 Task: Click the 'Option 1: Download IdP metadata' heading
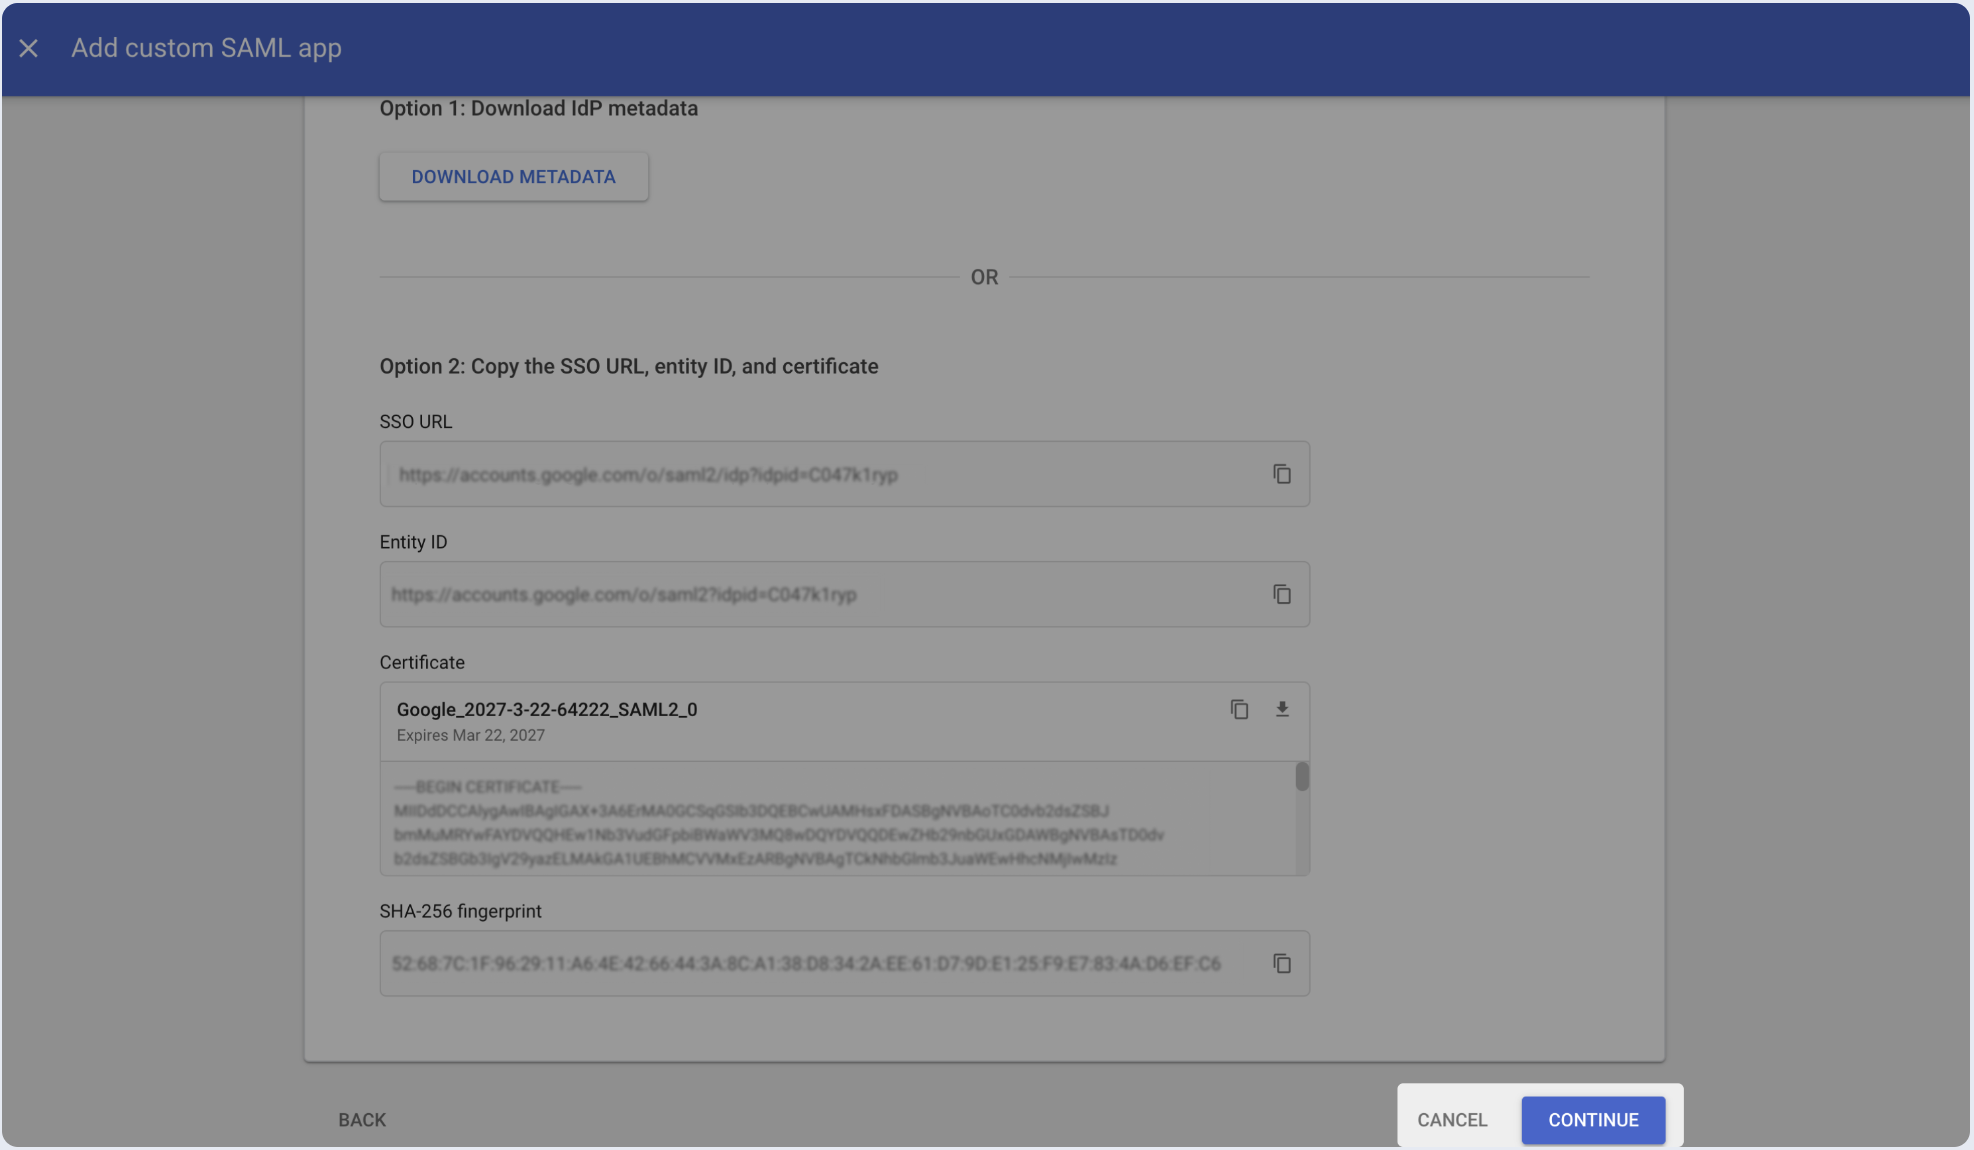tap(538, 108)
